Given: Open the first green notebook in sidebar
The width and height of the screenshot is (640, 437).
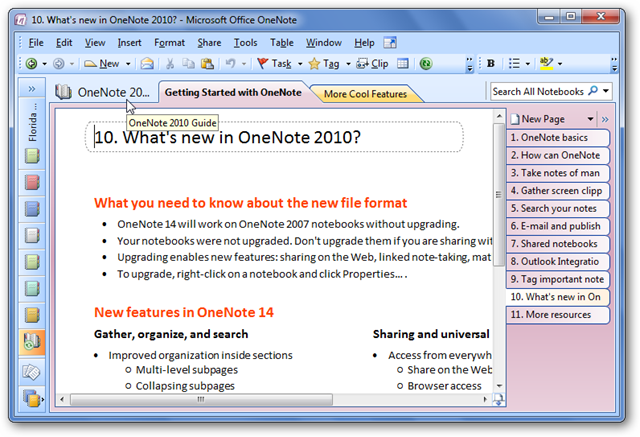Looking at the screenshot, I should (x=32, y=156).
